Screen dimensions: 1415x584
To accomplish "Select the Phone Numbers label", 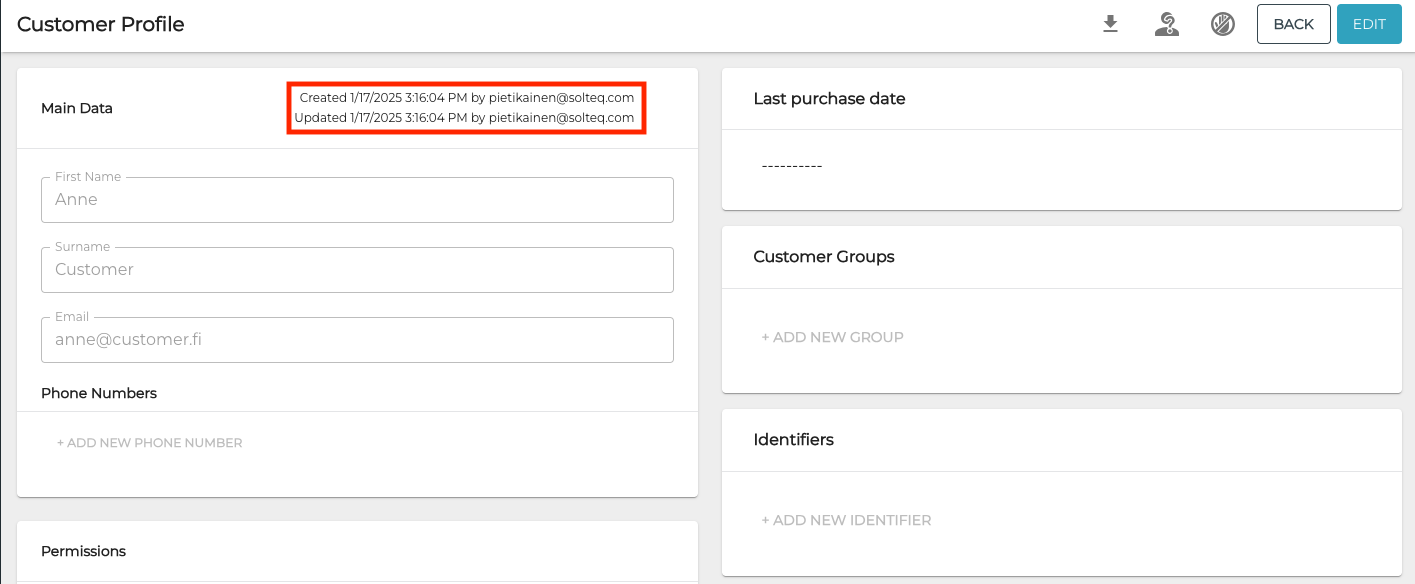I will [x=99, y=393].
